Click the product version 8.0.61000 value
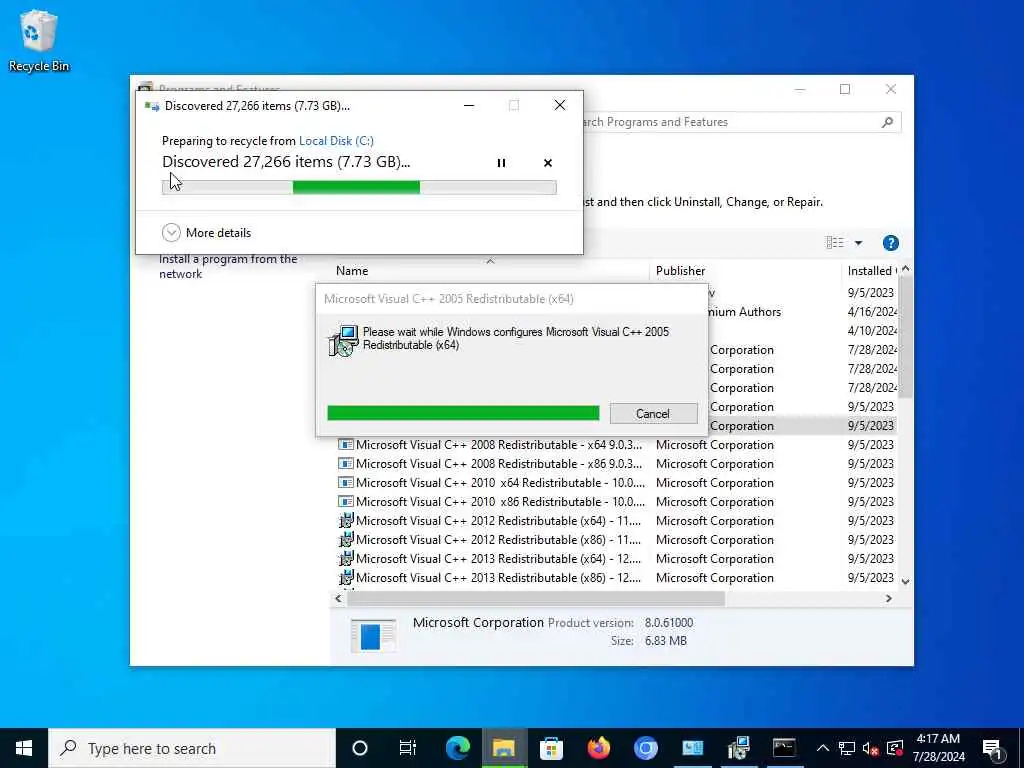The height and width of the screenshot is (768, 1024). coord(669,623)
